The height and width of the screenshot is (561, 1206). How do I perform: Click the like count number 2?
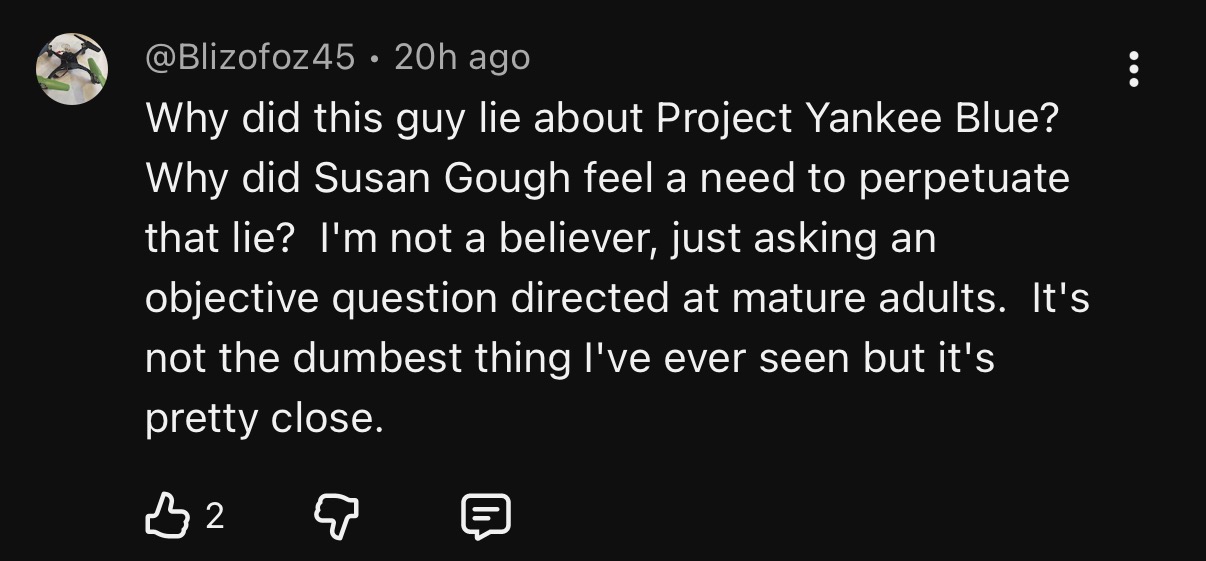click(x=214, y=516)
